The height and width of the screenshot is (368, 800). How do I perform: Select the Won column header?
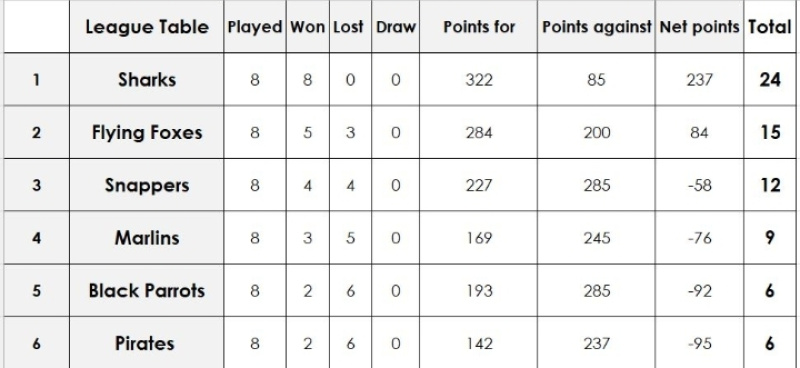point(308,27)
